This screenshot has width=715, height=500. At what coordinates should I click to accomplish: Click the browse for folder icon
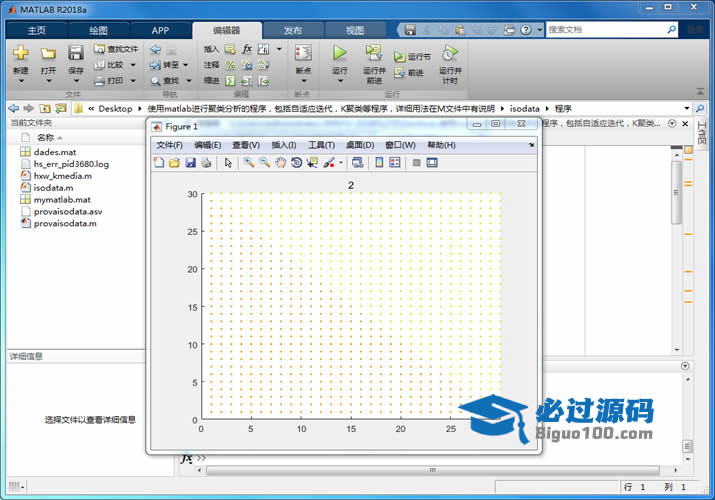pos(60,108)
